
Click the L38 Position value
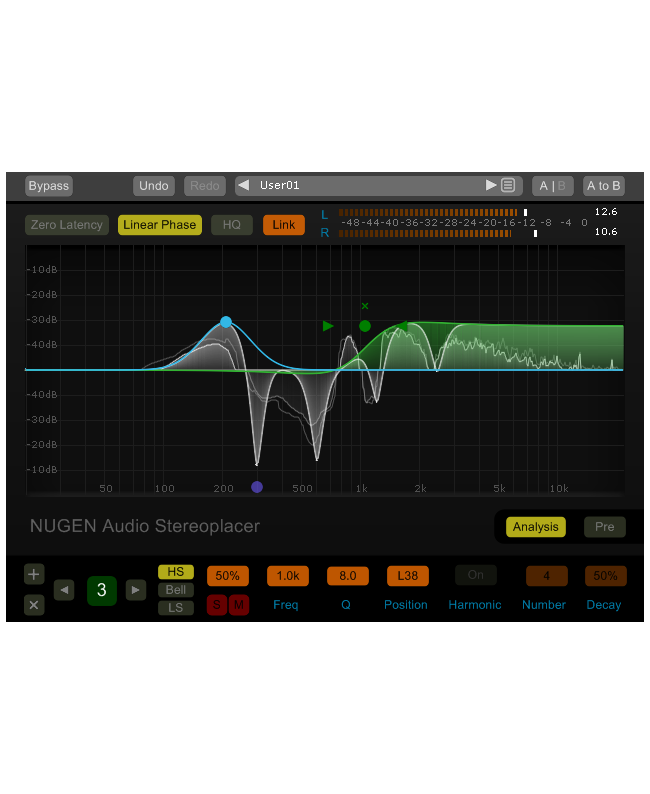tap(408, 576)
